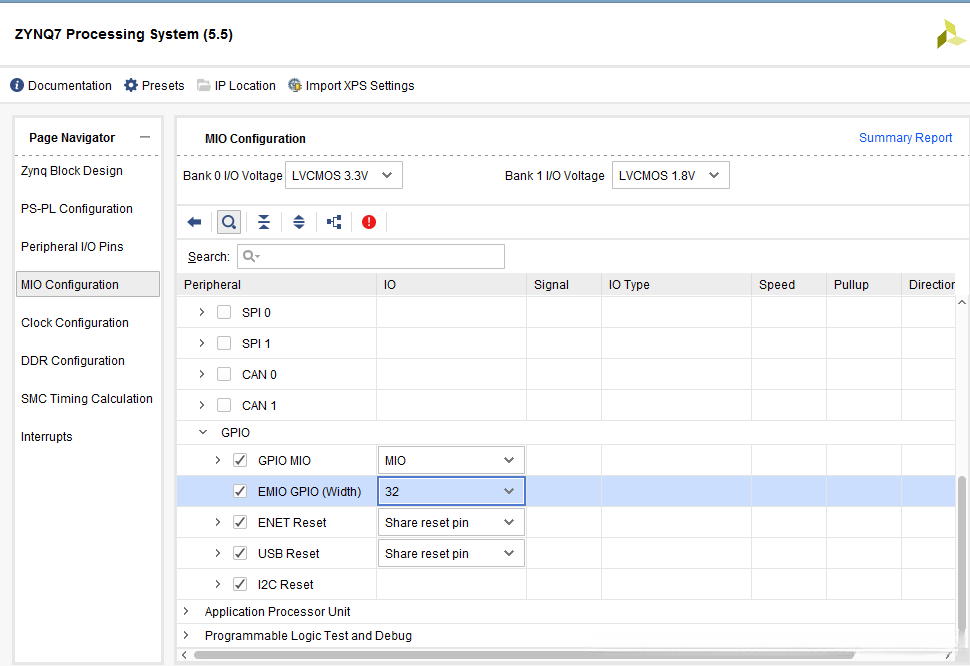Collapse the Page Navigator using minus icon
This screenshot has width=970, height=666.
(x=145, y=138)
